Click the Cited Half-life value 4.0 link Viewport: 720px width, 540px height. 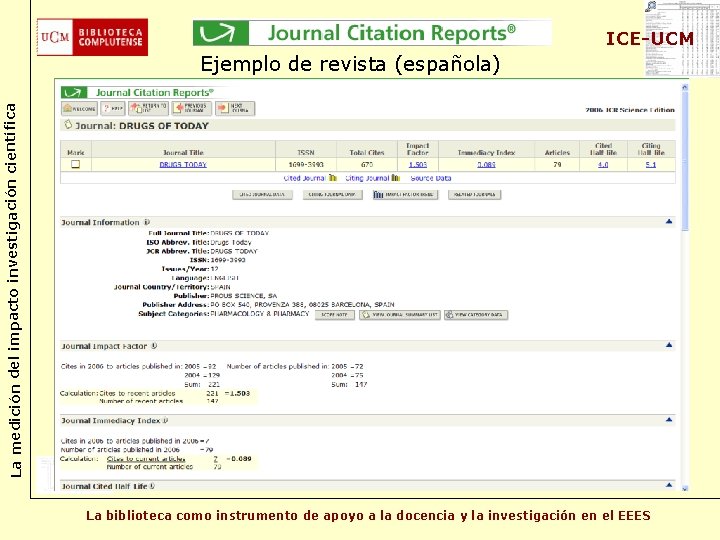point(603,164)
